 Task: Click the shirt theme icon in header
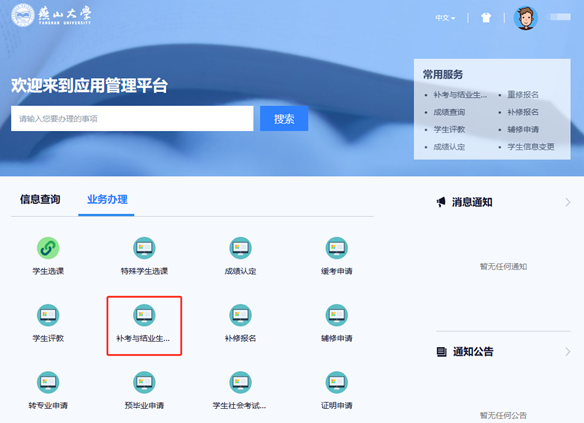[486, 18]
